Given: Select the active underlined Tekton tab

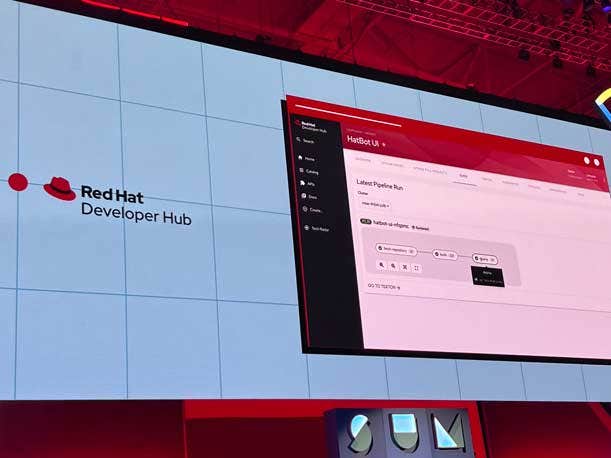Looking at the screenshot, I should click(463, 175).
